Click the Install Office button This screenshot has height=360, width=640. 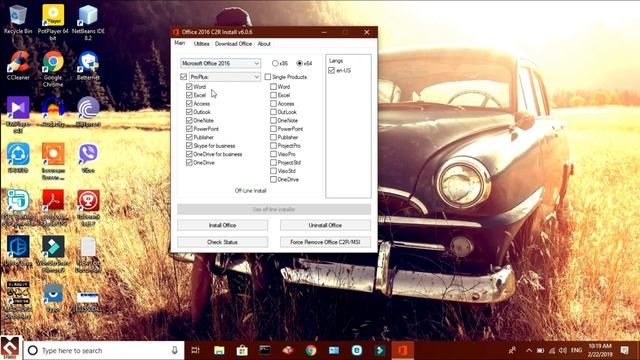tap(222, 225)
